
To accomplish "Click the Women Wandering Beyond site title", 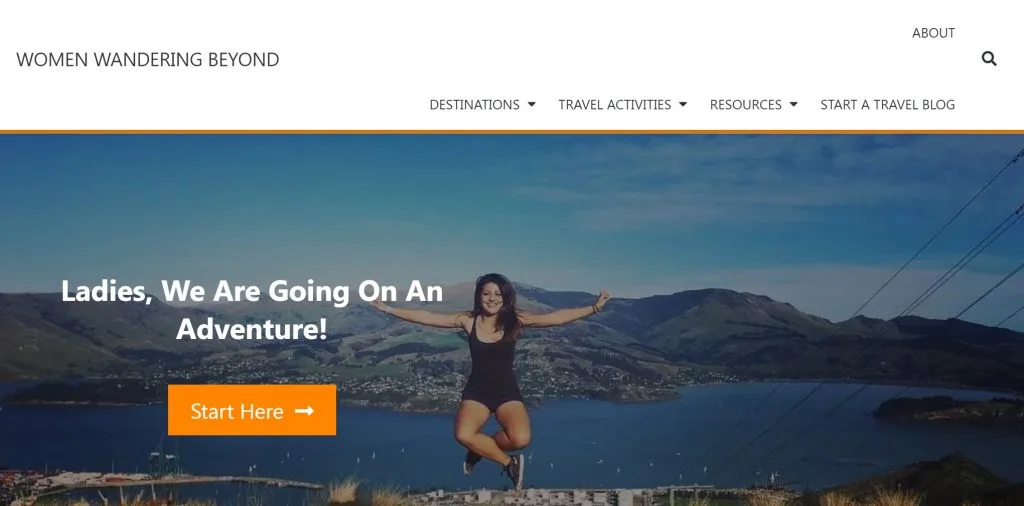I will pos(148,59).
